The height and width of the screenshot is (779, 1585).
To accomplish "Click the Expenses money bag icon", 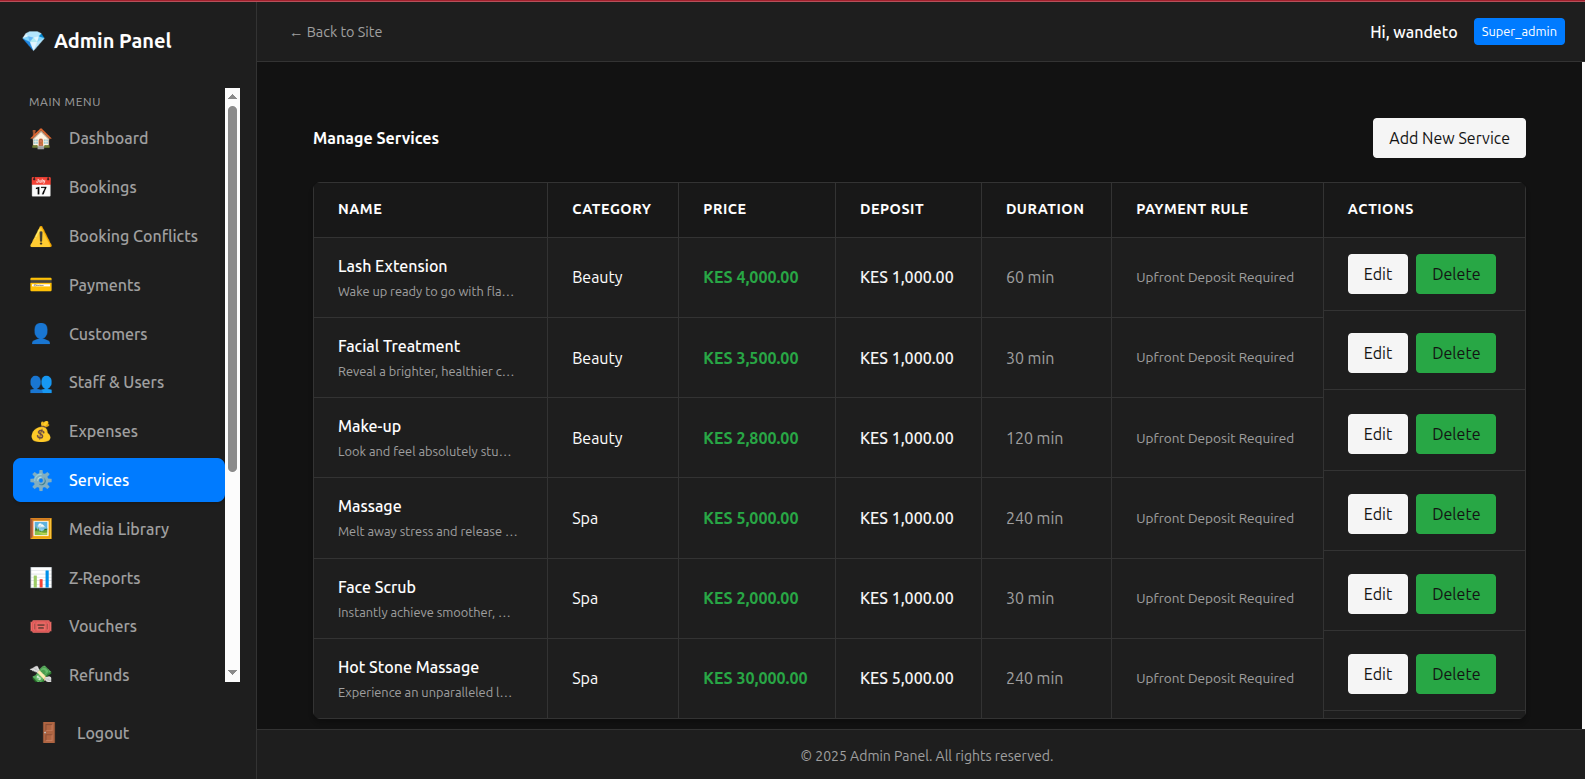I will click(x=41, y=431).
